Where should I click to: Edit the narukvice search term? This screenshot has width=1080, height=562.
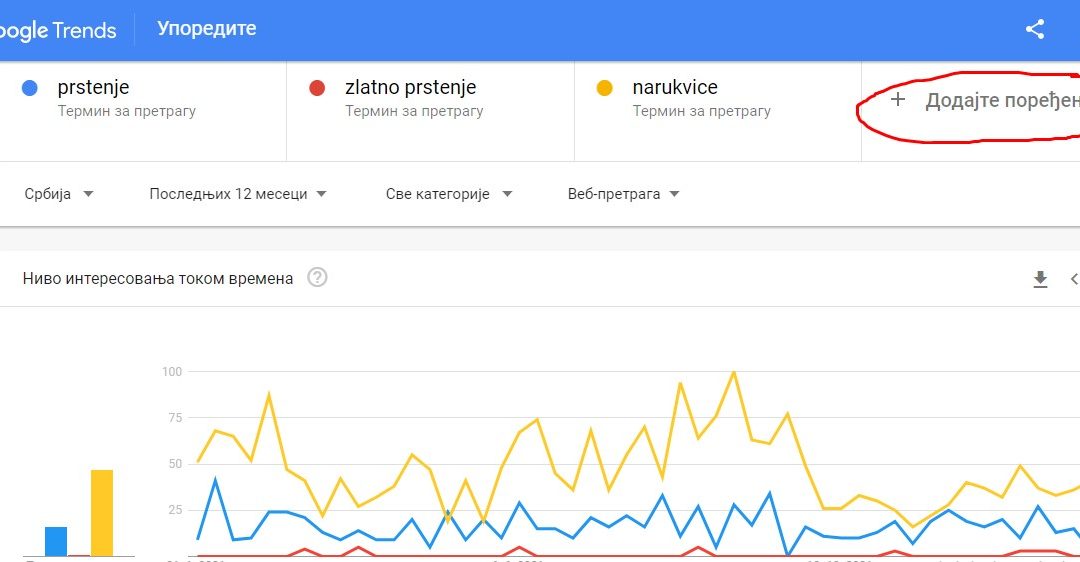(675, 88)
